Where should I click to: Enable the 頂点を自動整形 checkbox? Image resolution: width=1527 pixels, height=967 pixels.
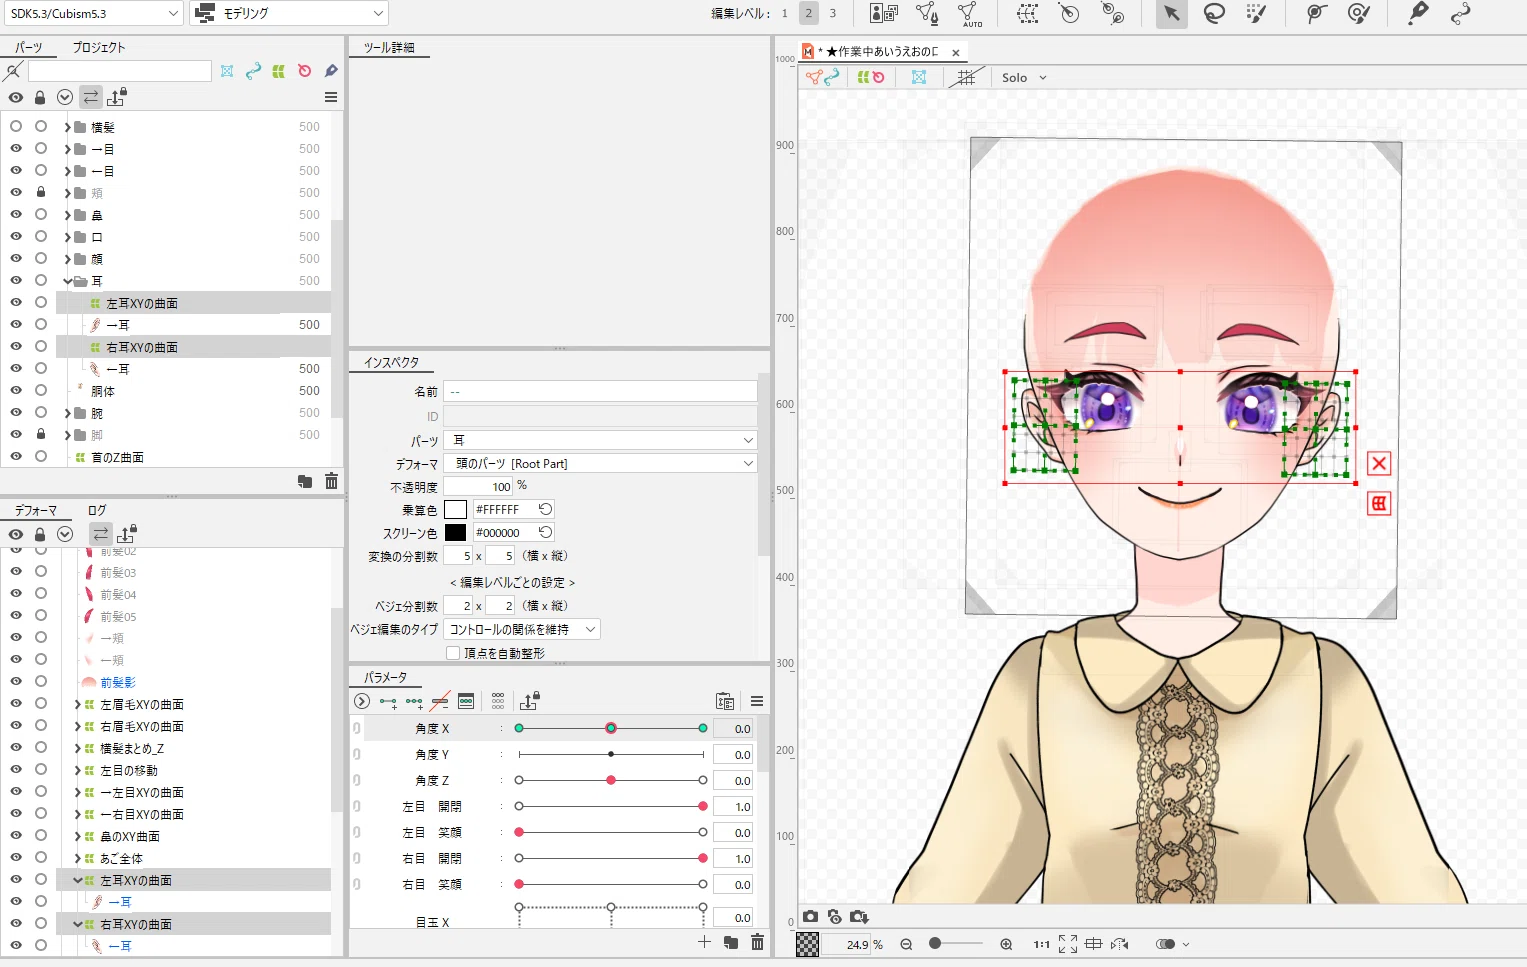click(453, 653)
